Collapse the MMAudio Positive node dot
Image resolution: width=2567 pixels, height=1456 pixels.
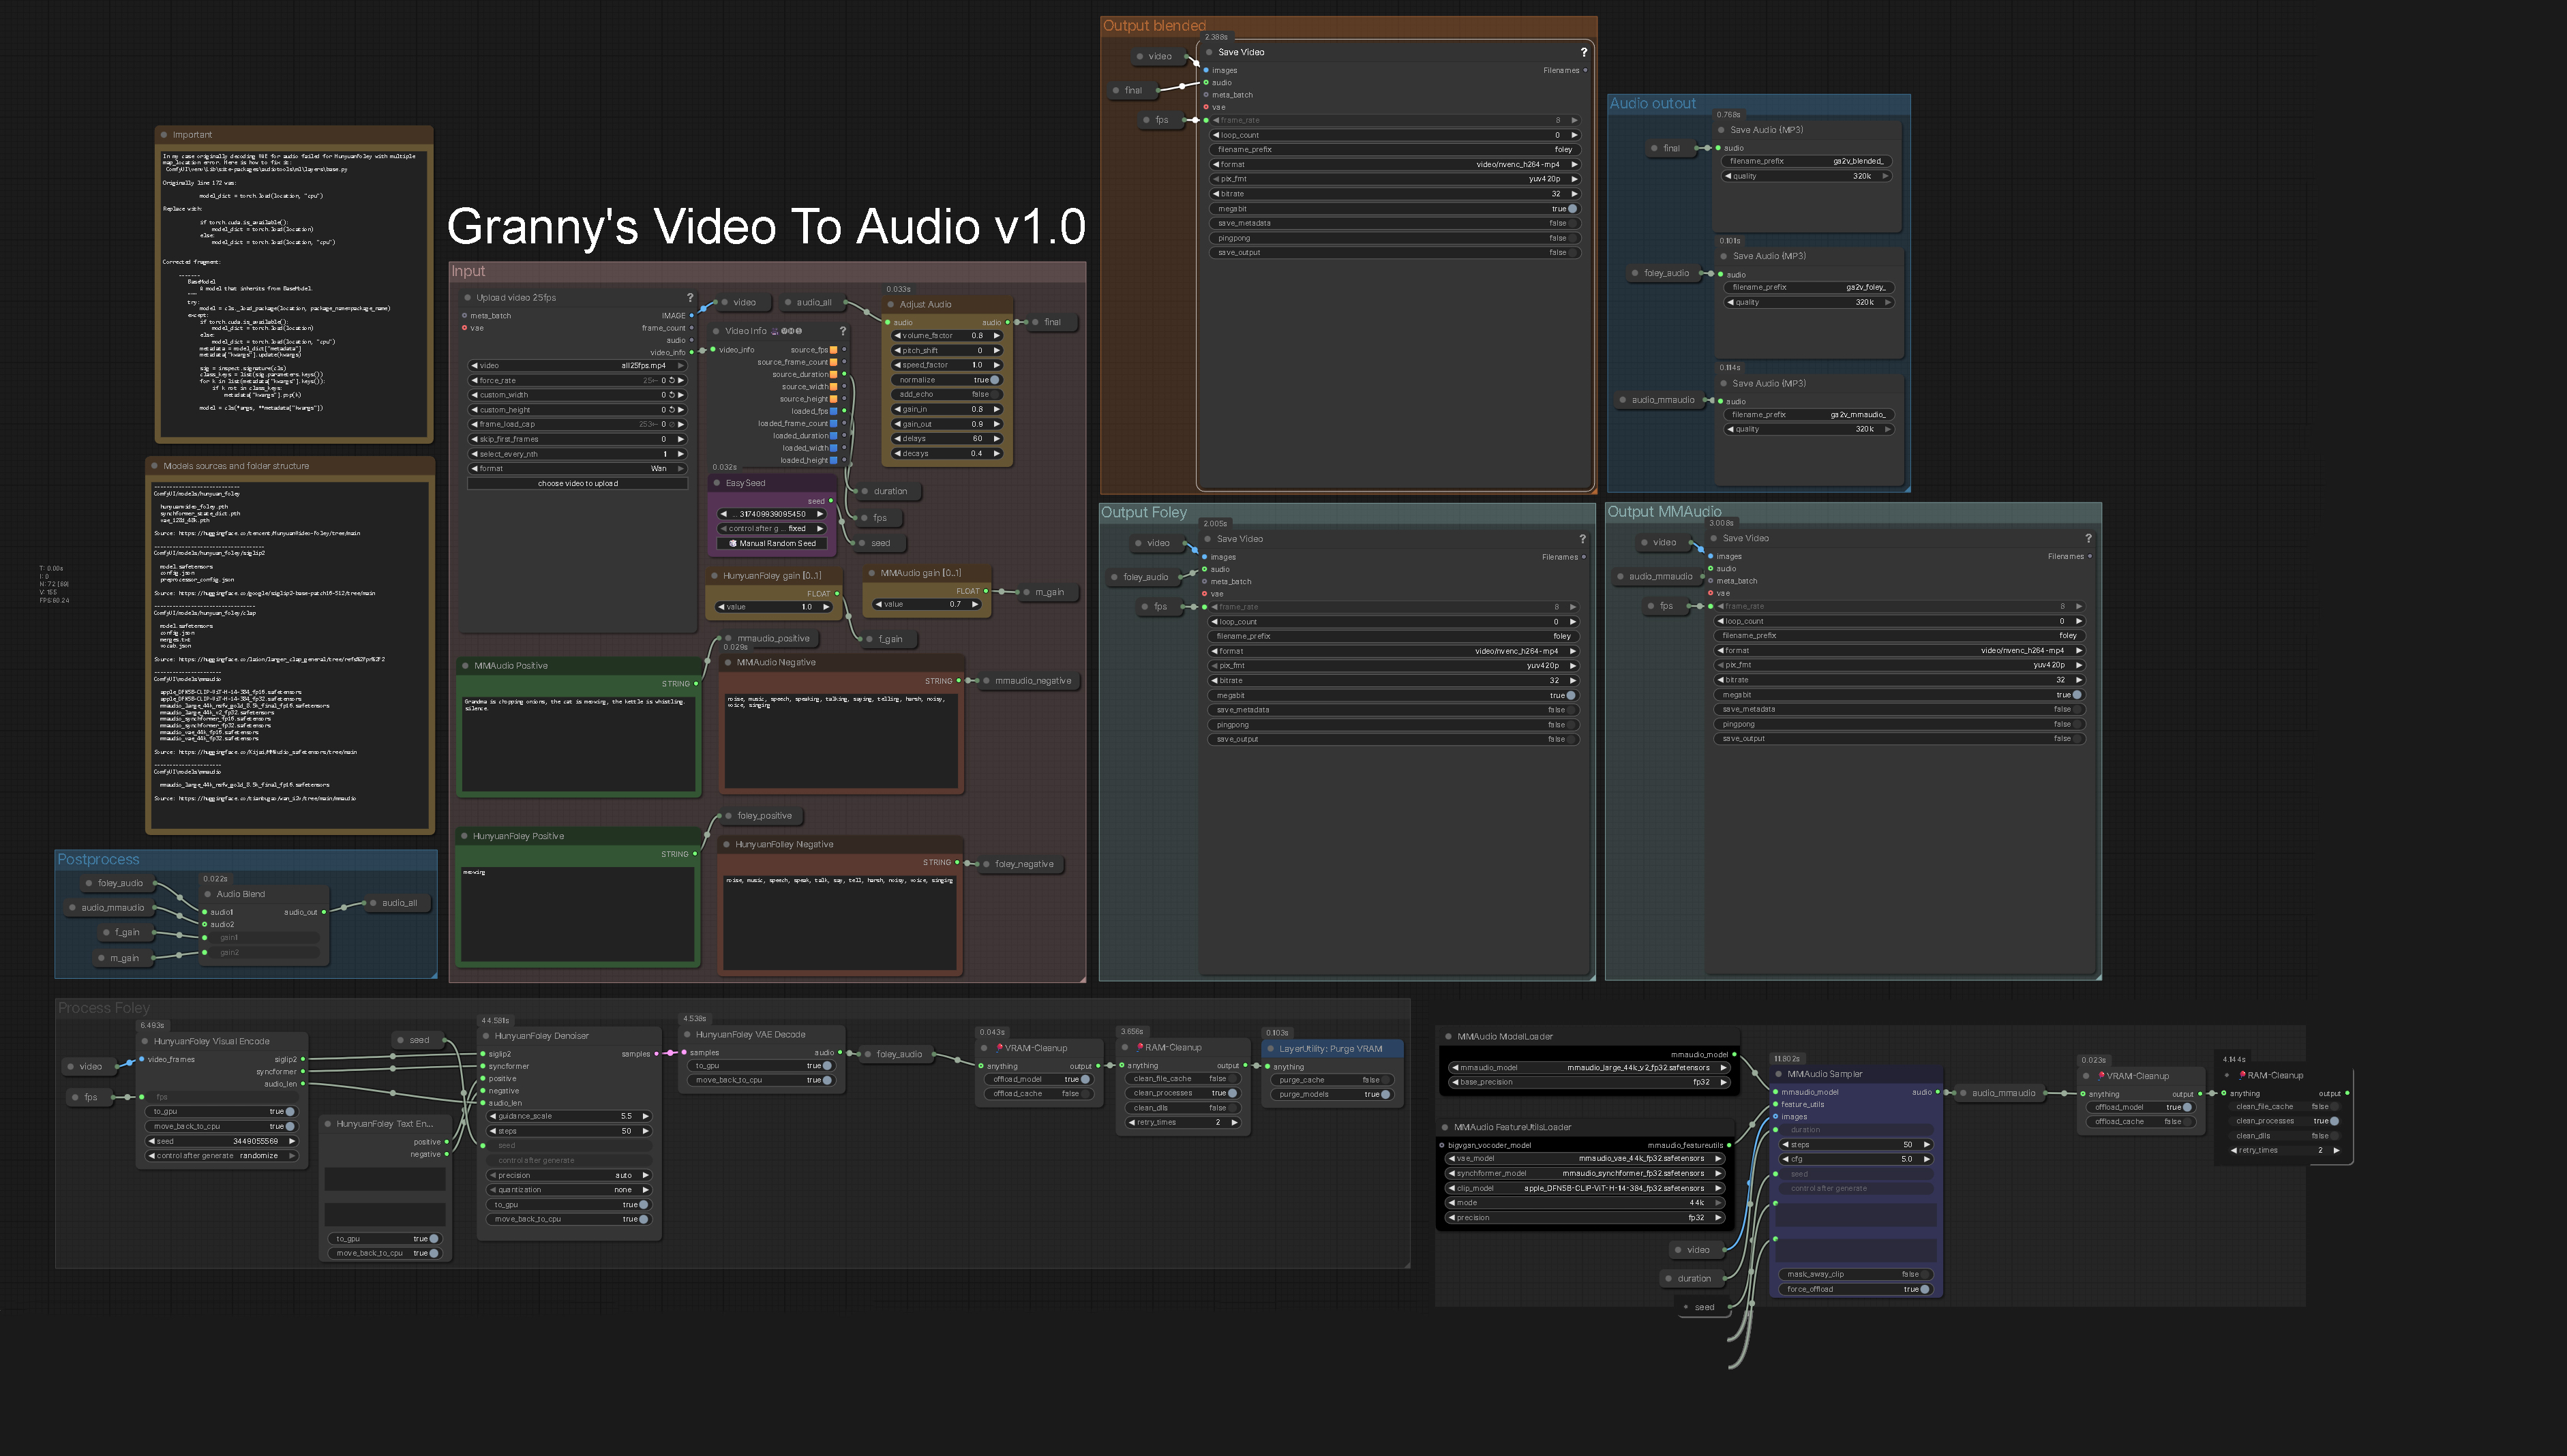[x=465, y=666]
